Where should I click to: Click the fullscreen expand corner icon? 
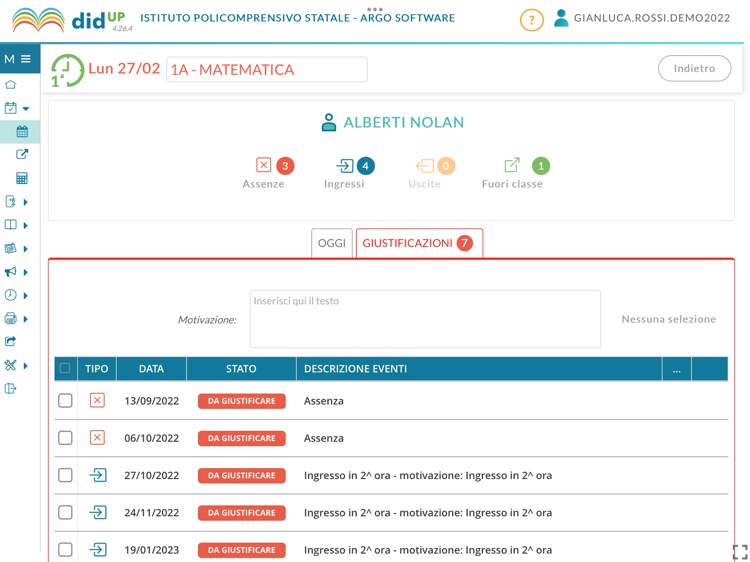[x=740, y=552]
